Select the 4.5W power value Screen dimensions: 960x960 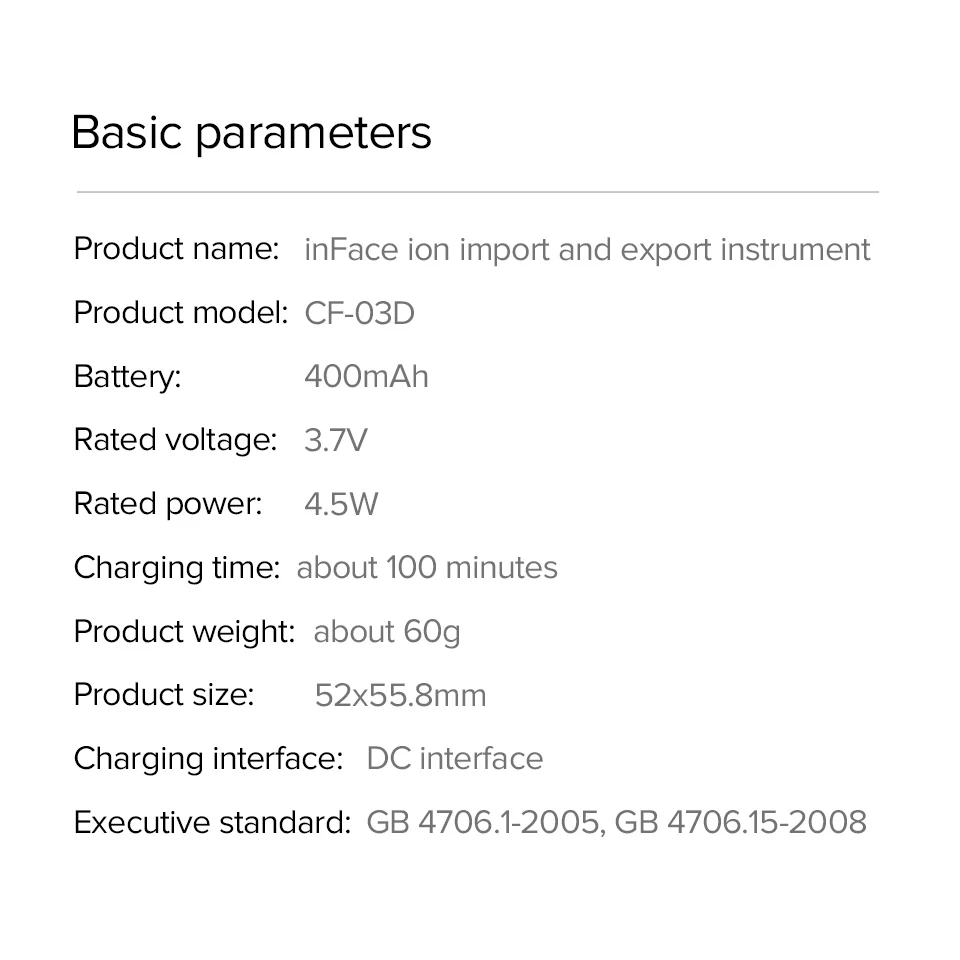341,504
